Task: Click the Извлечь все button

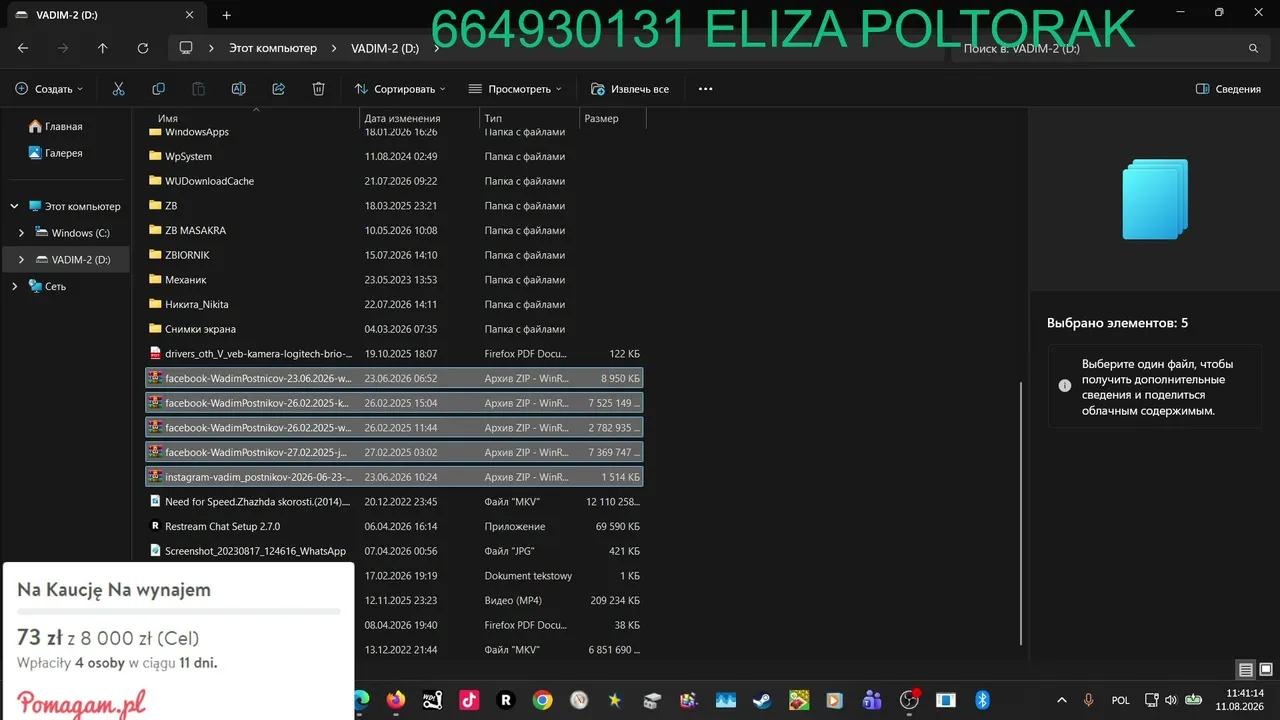Action: pyautogui.click(x=630, y=89)
